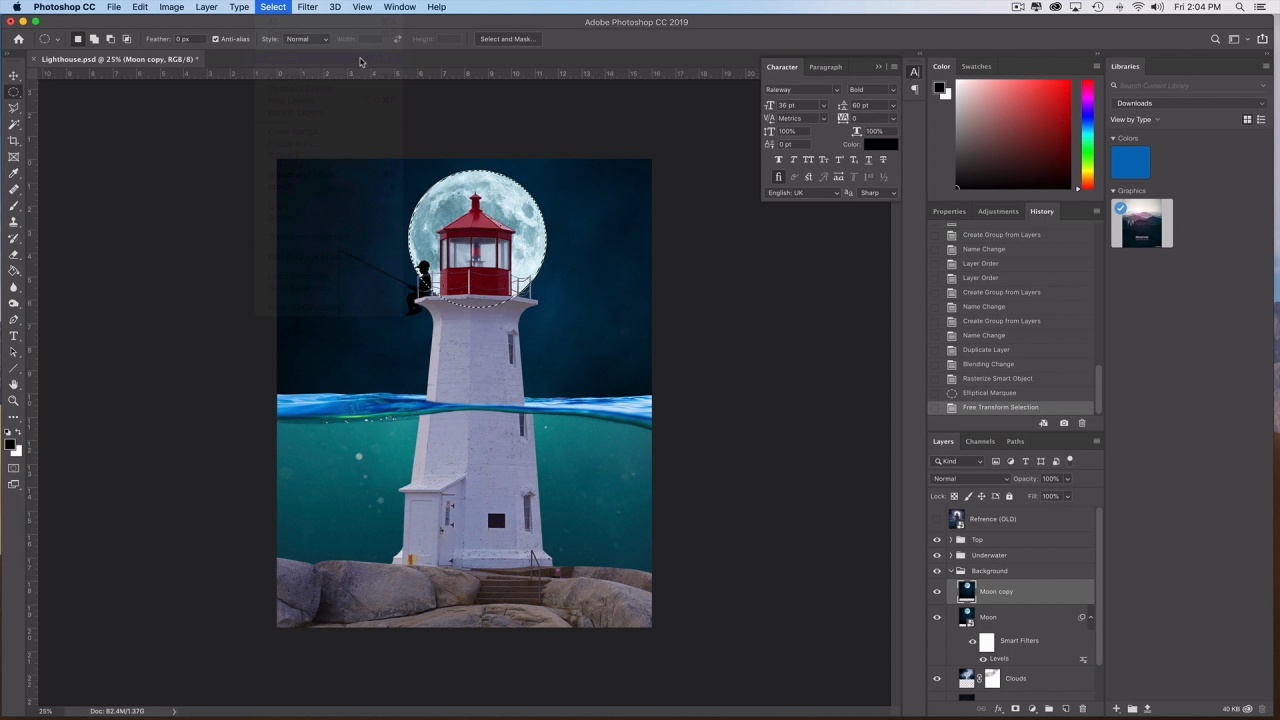Select the Horizontal Type tool
This screenshot has height=720, width=1280.
tap(14, 336)
